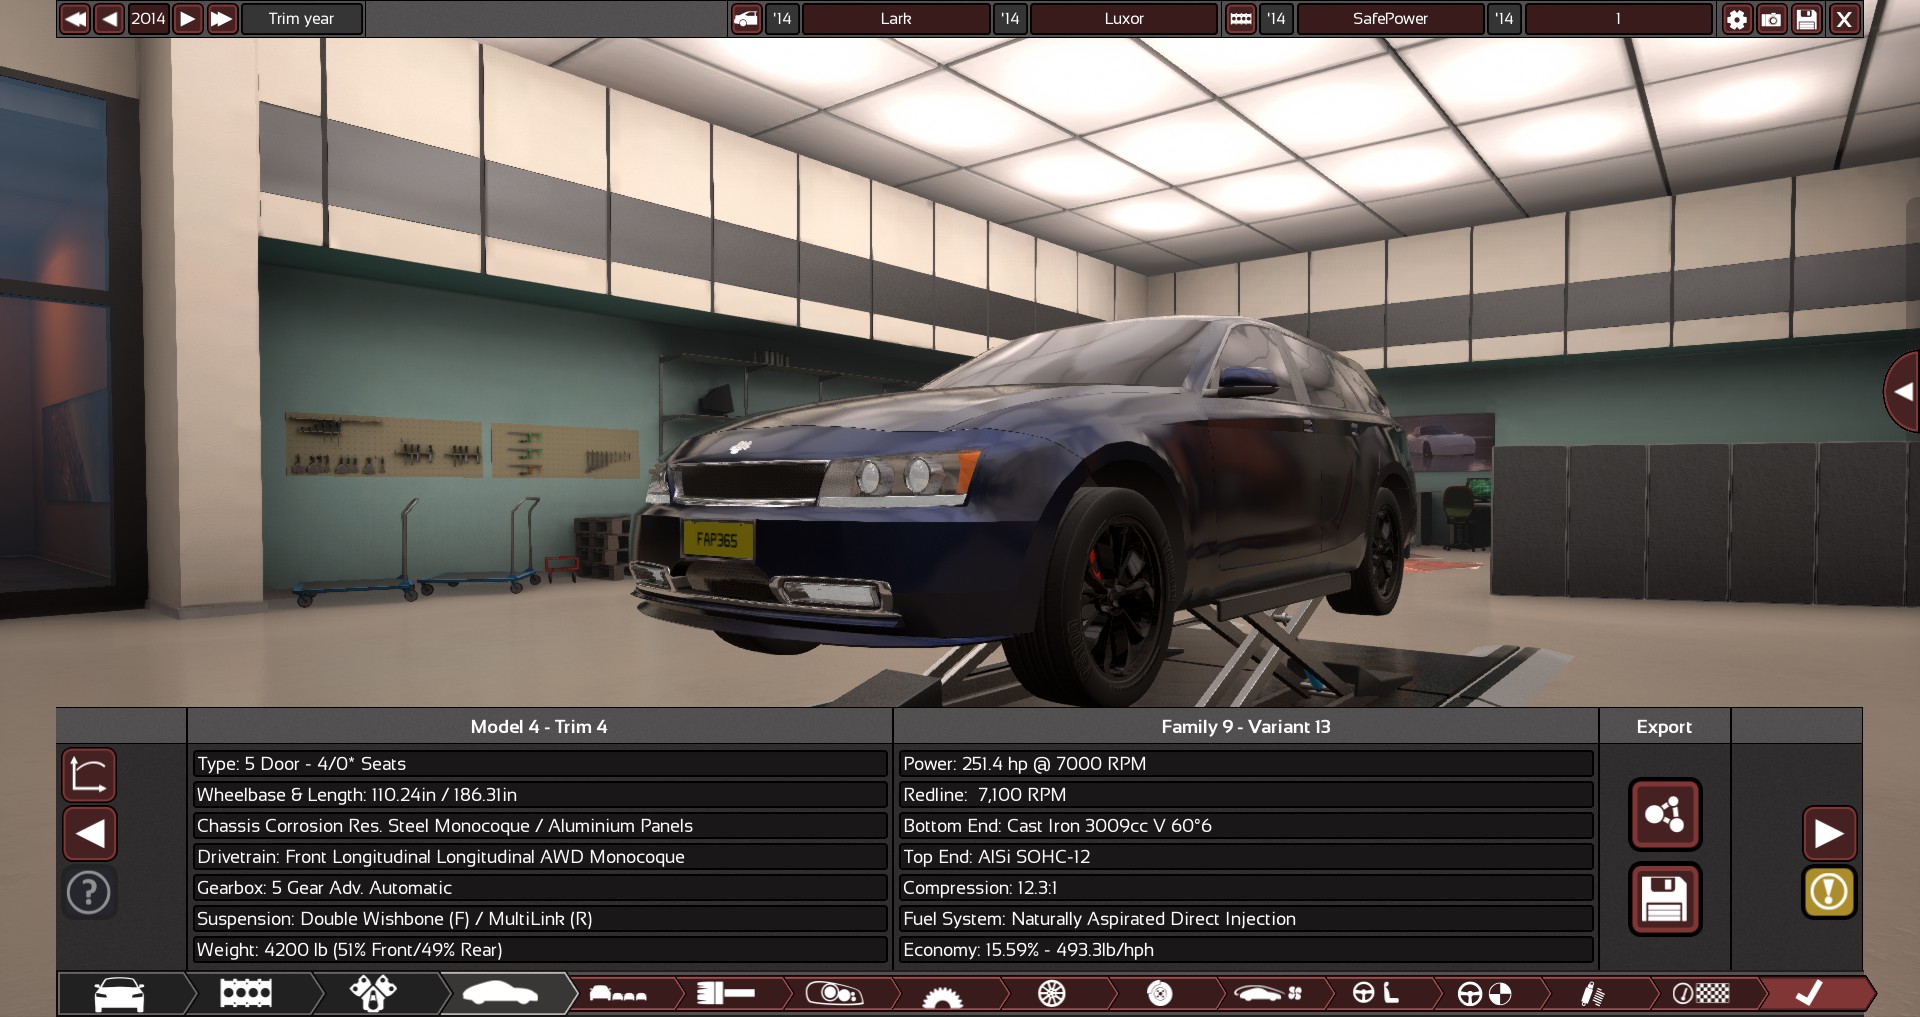Open the Luxor trim name field

coord(1124,19)
